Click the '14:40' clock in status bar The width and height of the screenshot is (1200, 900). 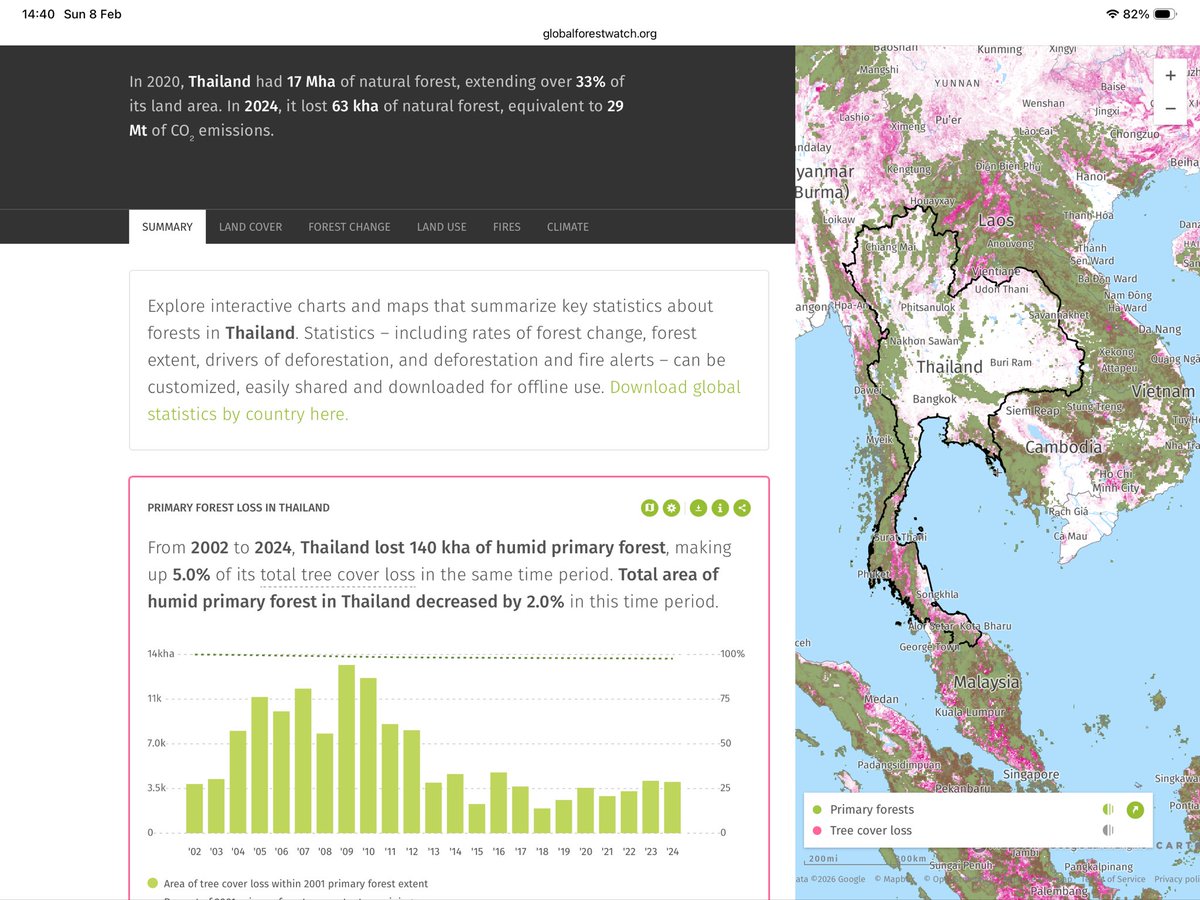38,15
